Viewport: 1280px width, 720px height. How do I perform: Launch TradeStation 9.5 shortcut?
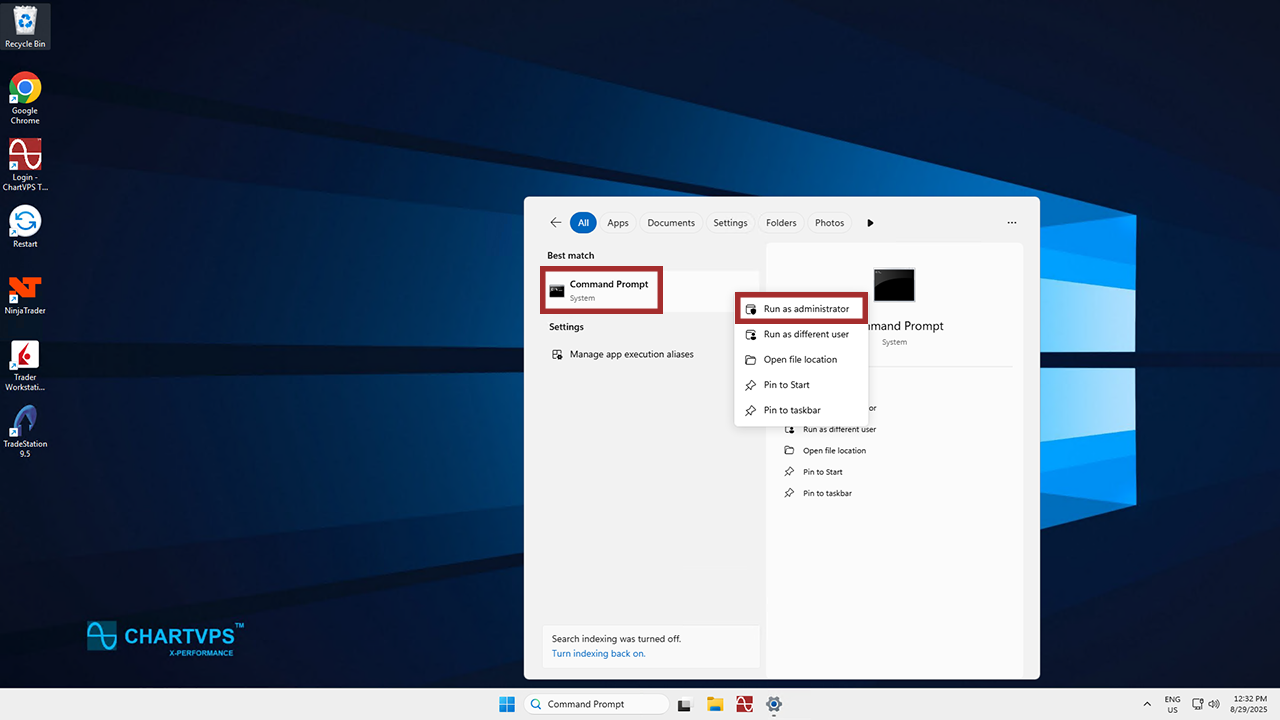tap(25, 428)
